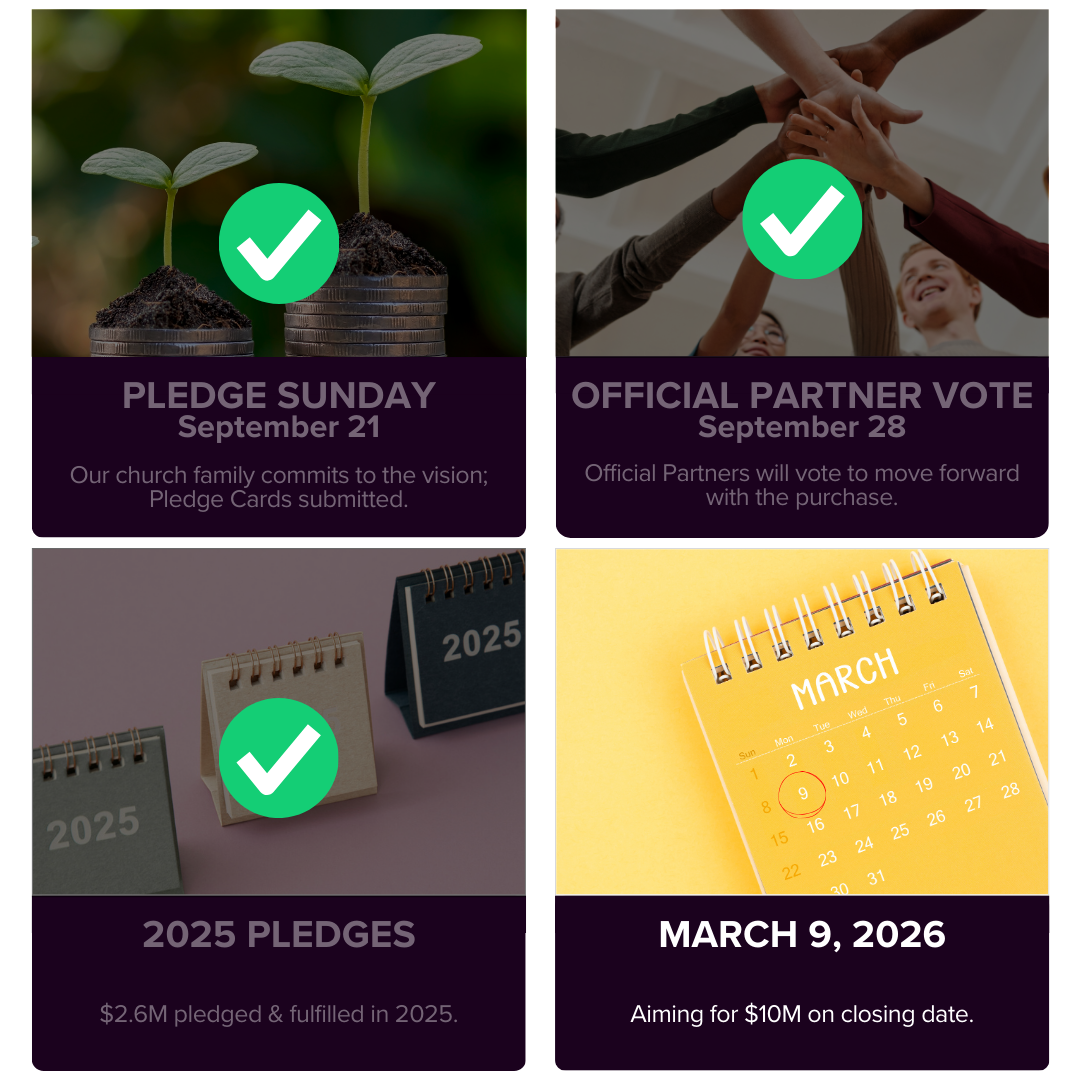Click the smiling man in the hands photo
This screenshot has height=1080, width=1080.
tap(935, 290)
